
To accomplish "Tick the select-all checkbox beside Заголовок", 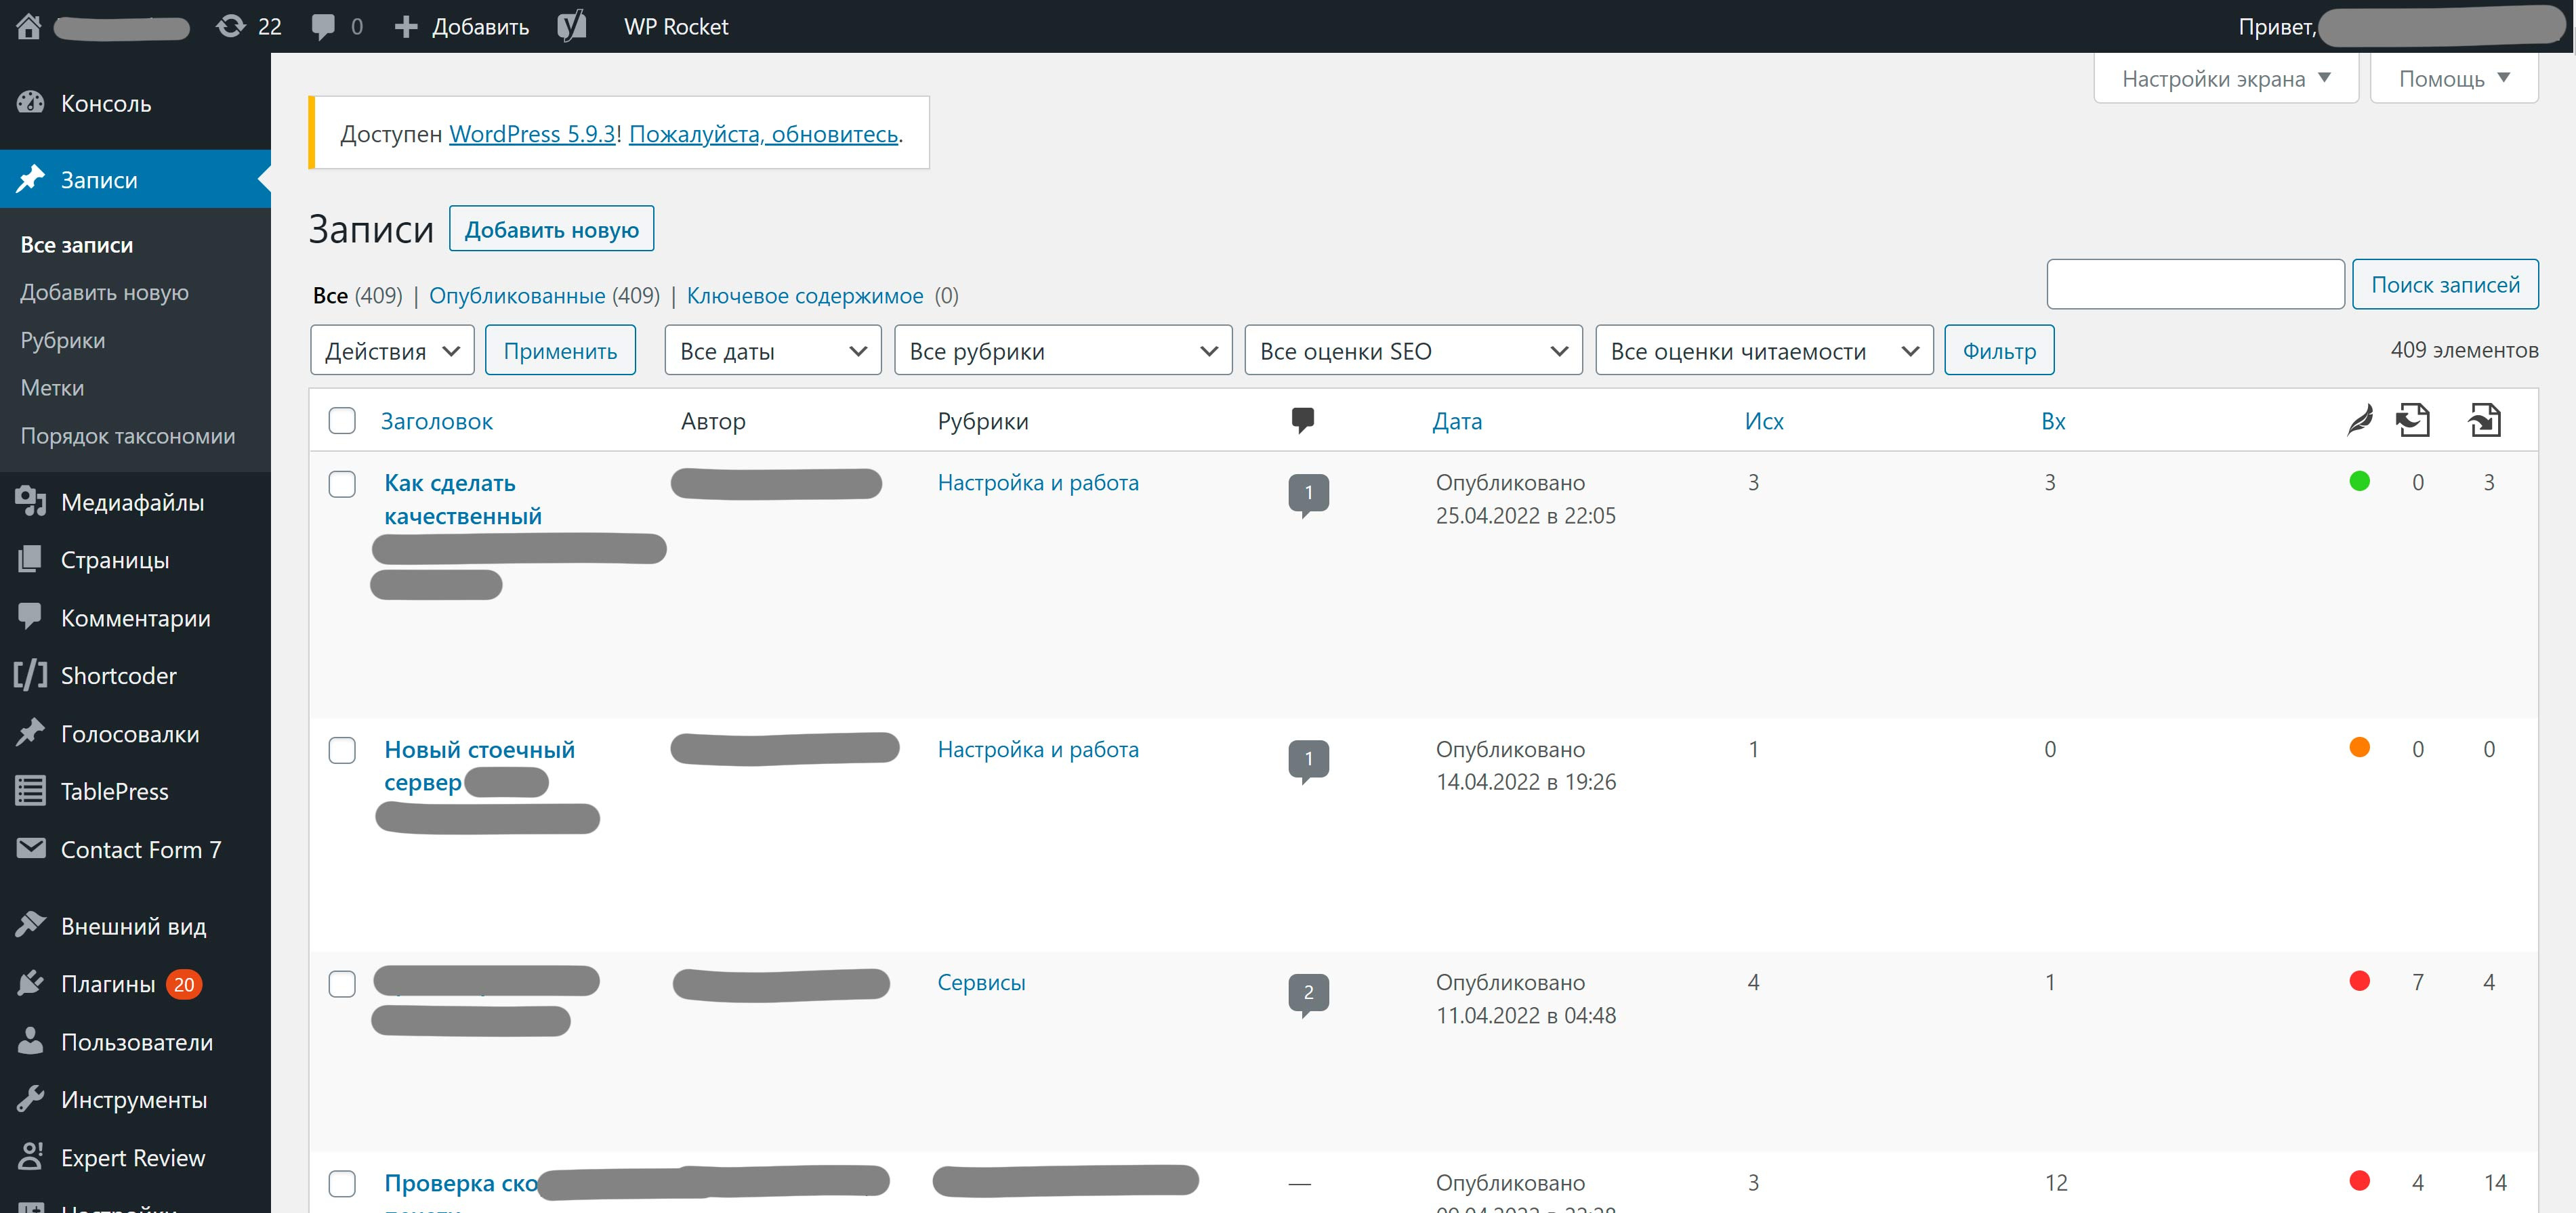I will [x=342, y=421].
